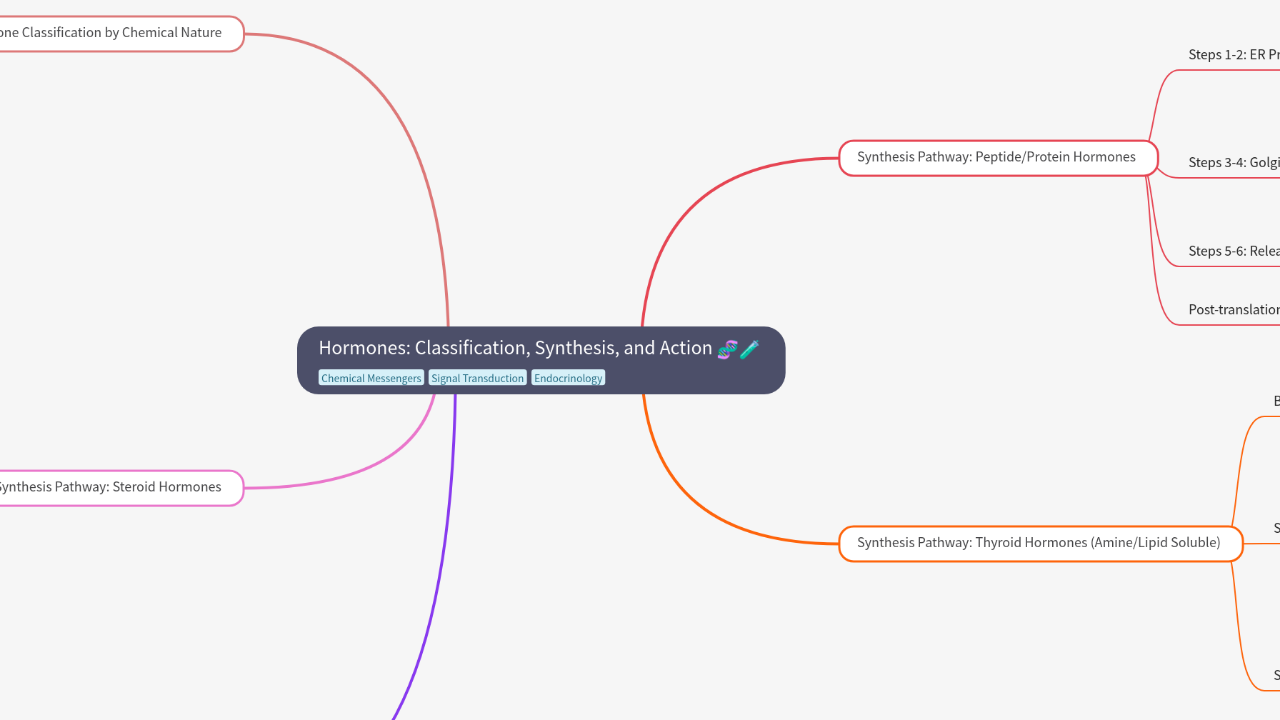The height and width of the screenshot is (720, 1280).
Task: Click the DNA emoji in the central topic
Action: (x=728, y=349)
